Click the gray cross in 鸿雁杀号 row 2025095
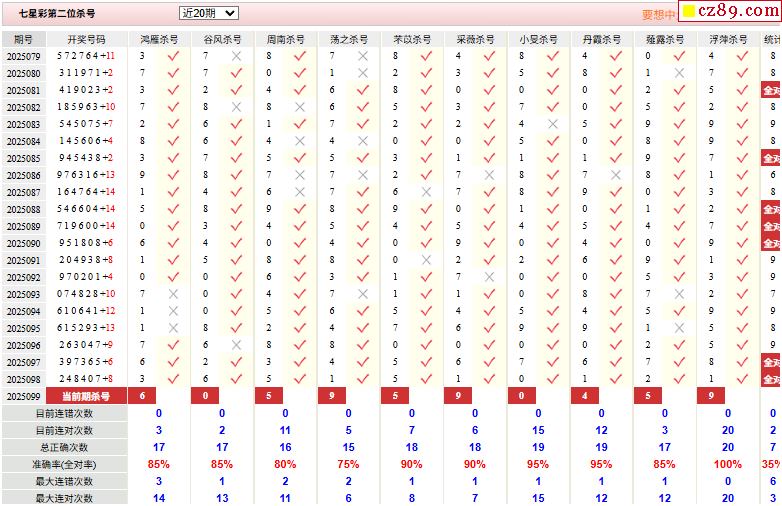The image size is (782, 506). pyautogui.click(x=173, y=328)
